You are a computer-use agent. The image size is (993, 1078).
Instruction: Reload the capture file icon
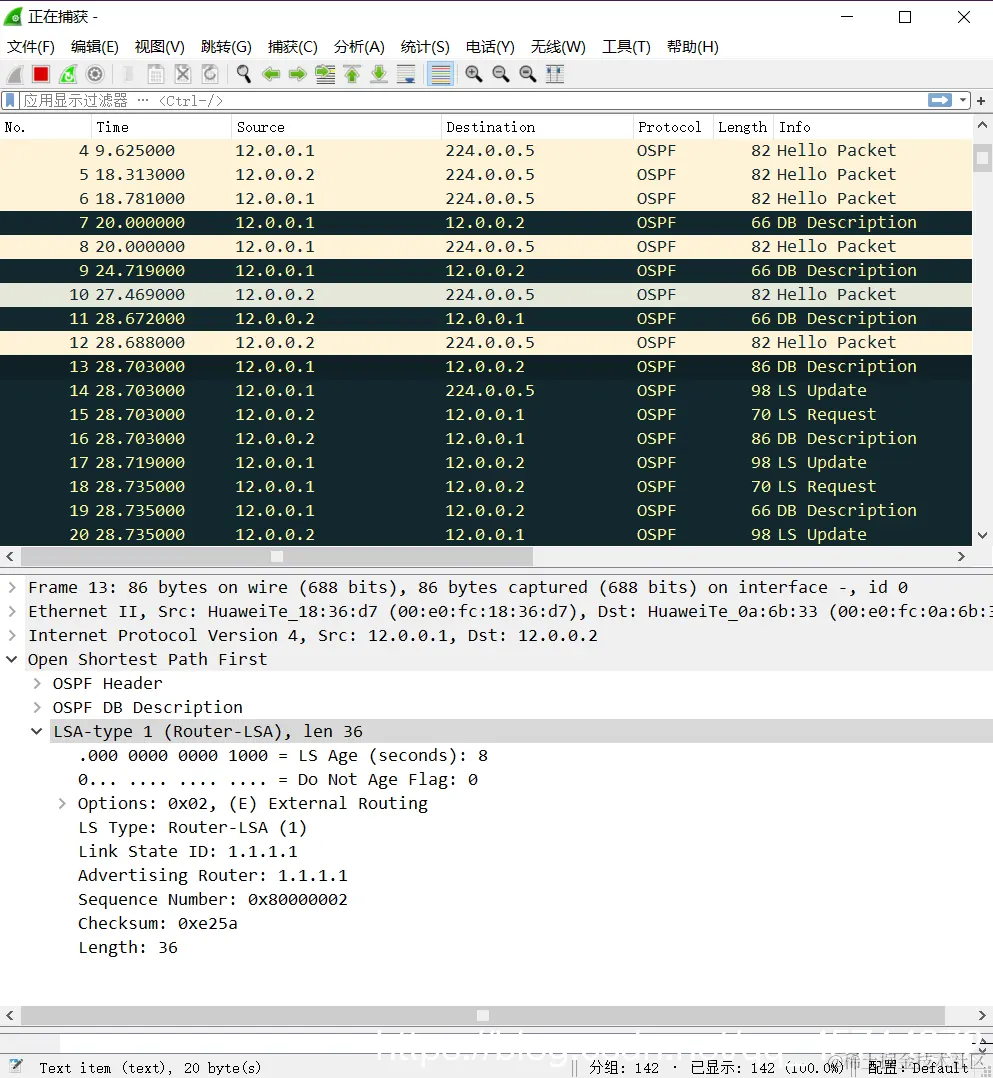click(210, 74)
